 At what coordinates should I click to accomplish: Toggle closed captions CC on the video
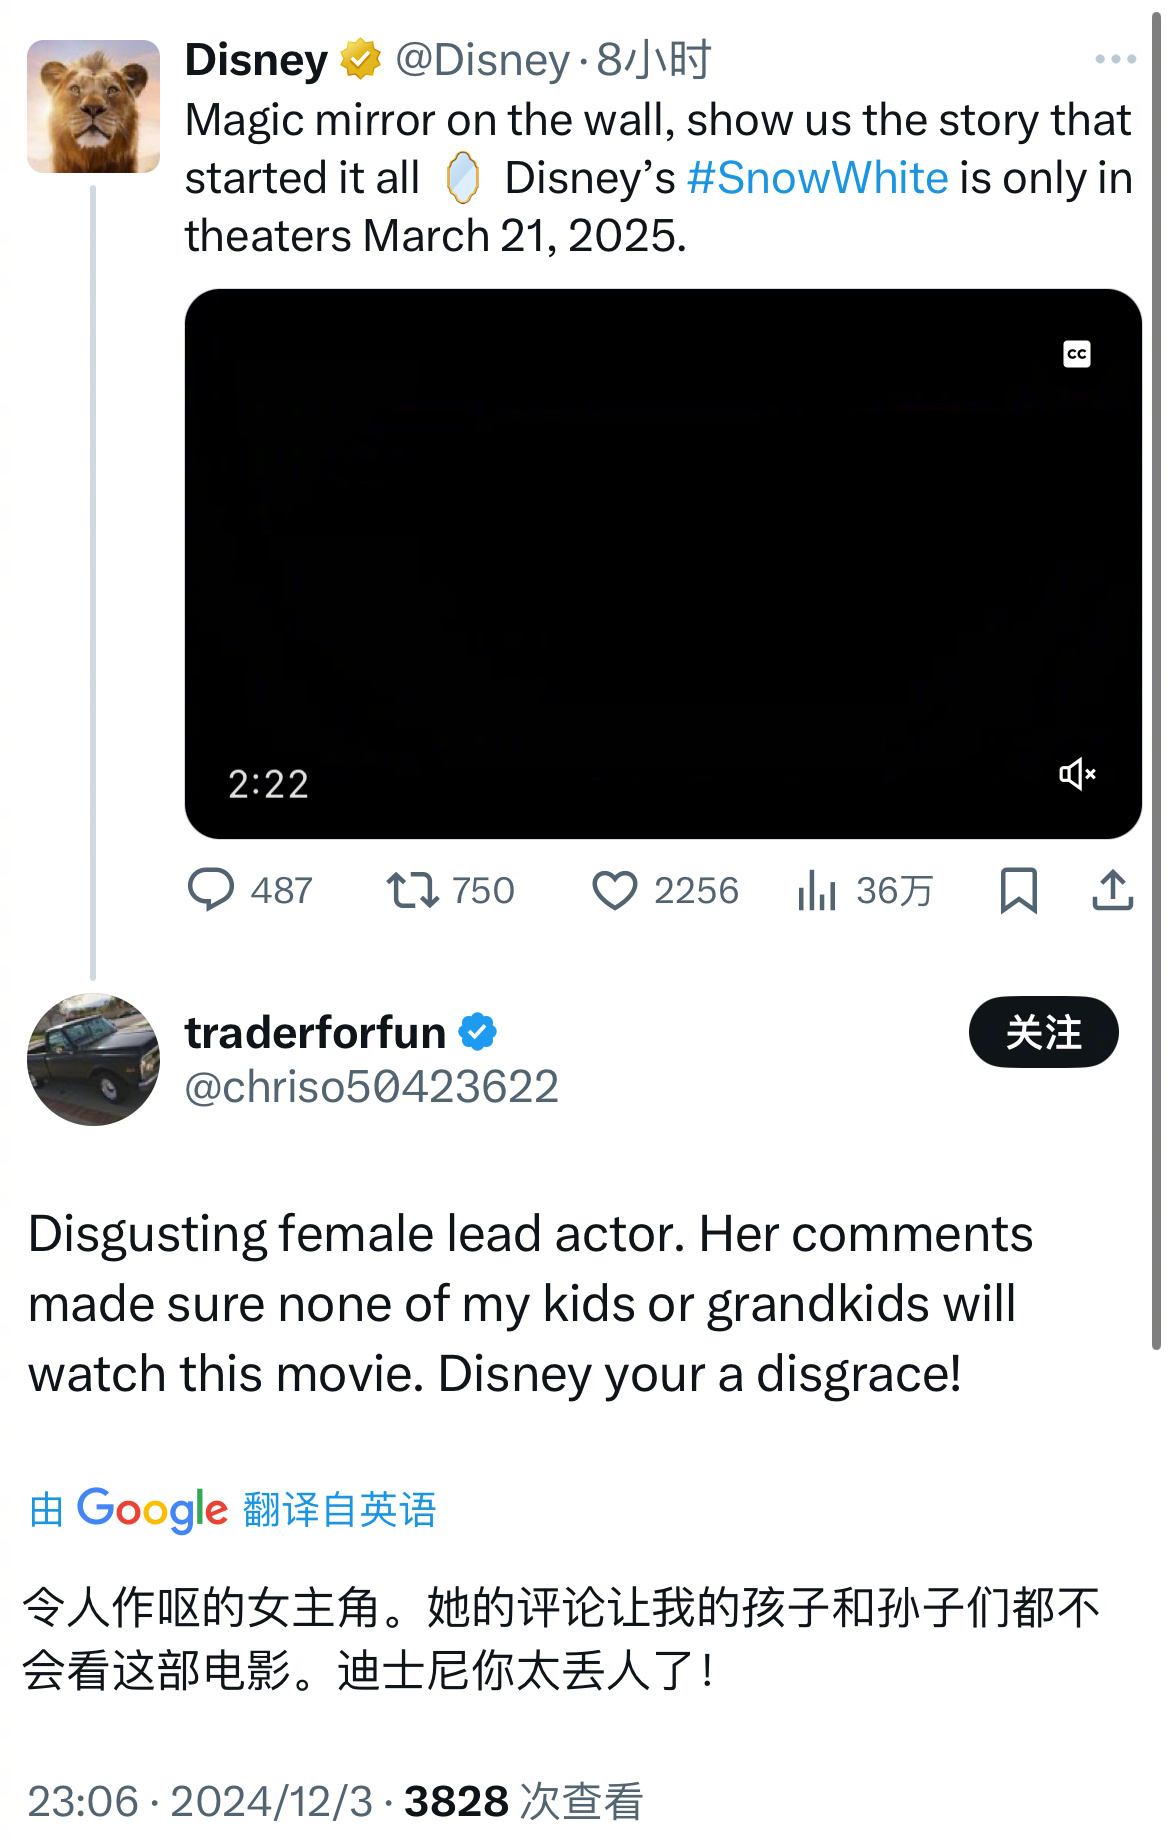[1077, 354]
